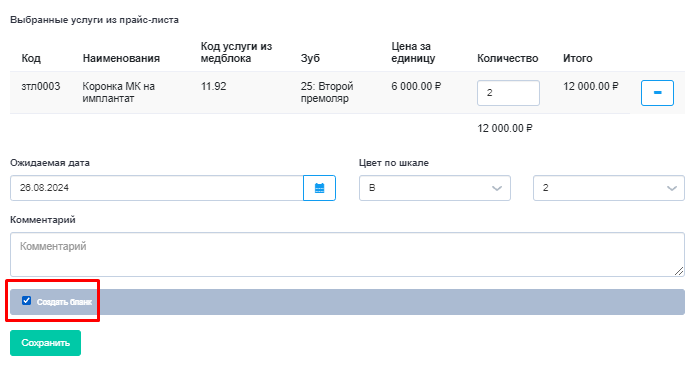
Task: Select the service code зтл0003 cell
Action: click(x=41, y=86)
